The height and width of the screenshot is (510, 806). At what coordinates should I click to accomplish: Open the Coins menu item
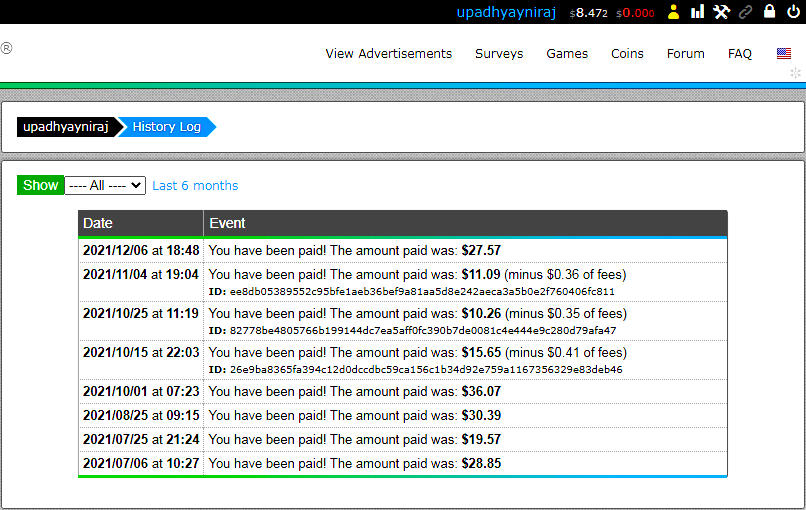pos(627,54)
